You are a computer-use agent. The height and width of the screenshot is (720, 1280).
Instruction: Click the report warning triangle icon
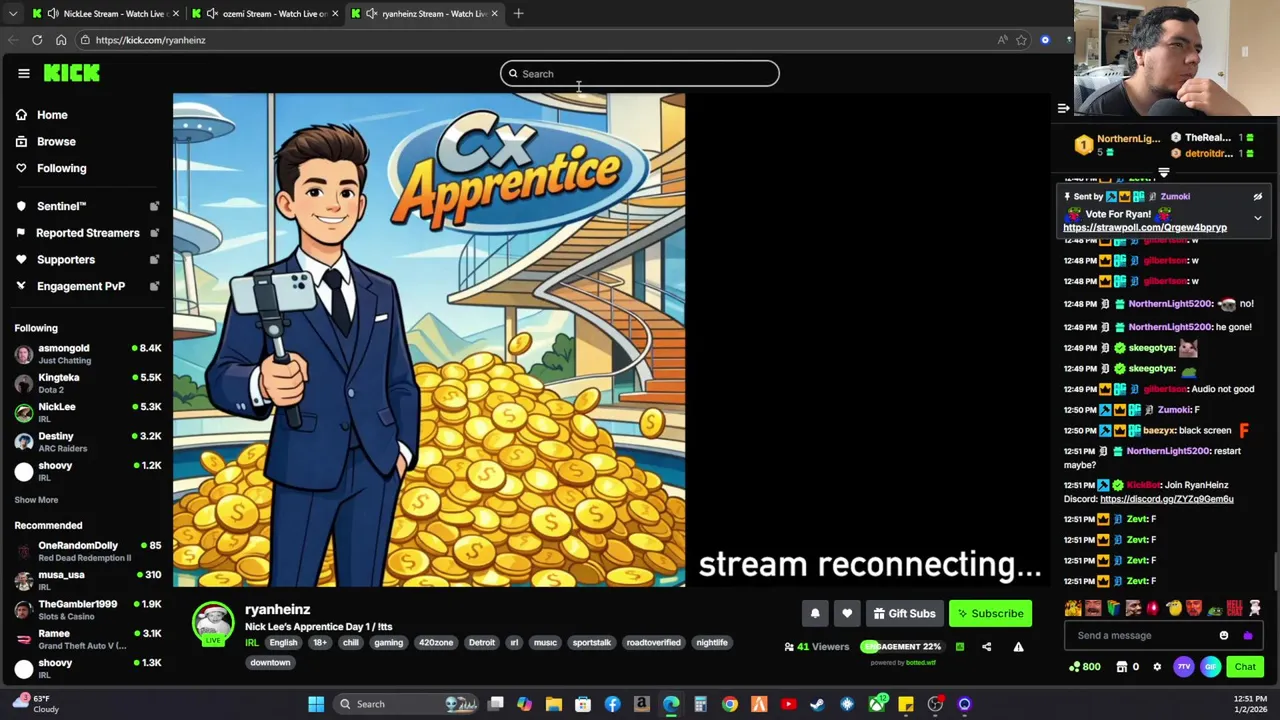1018,647
